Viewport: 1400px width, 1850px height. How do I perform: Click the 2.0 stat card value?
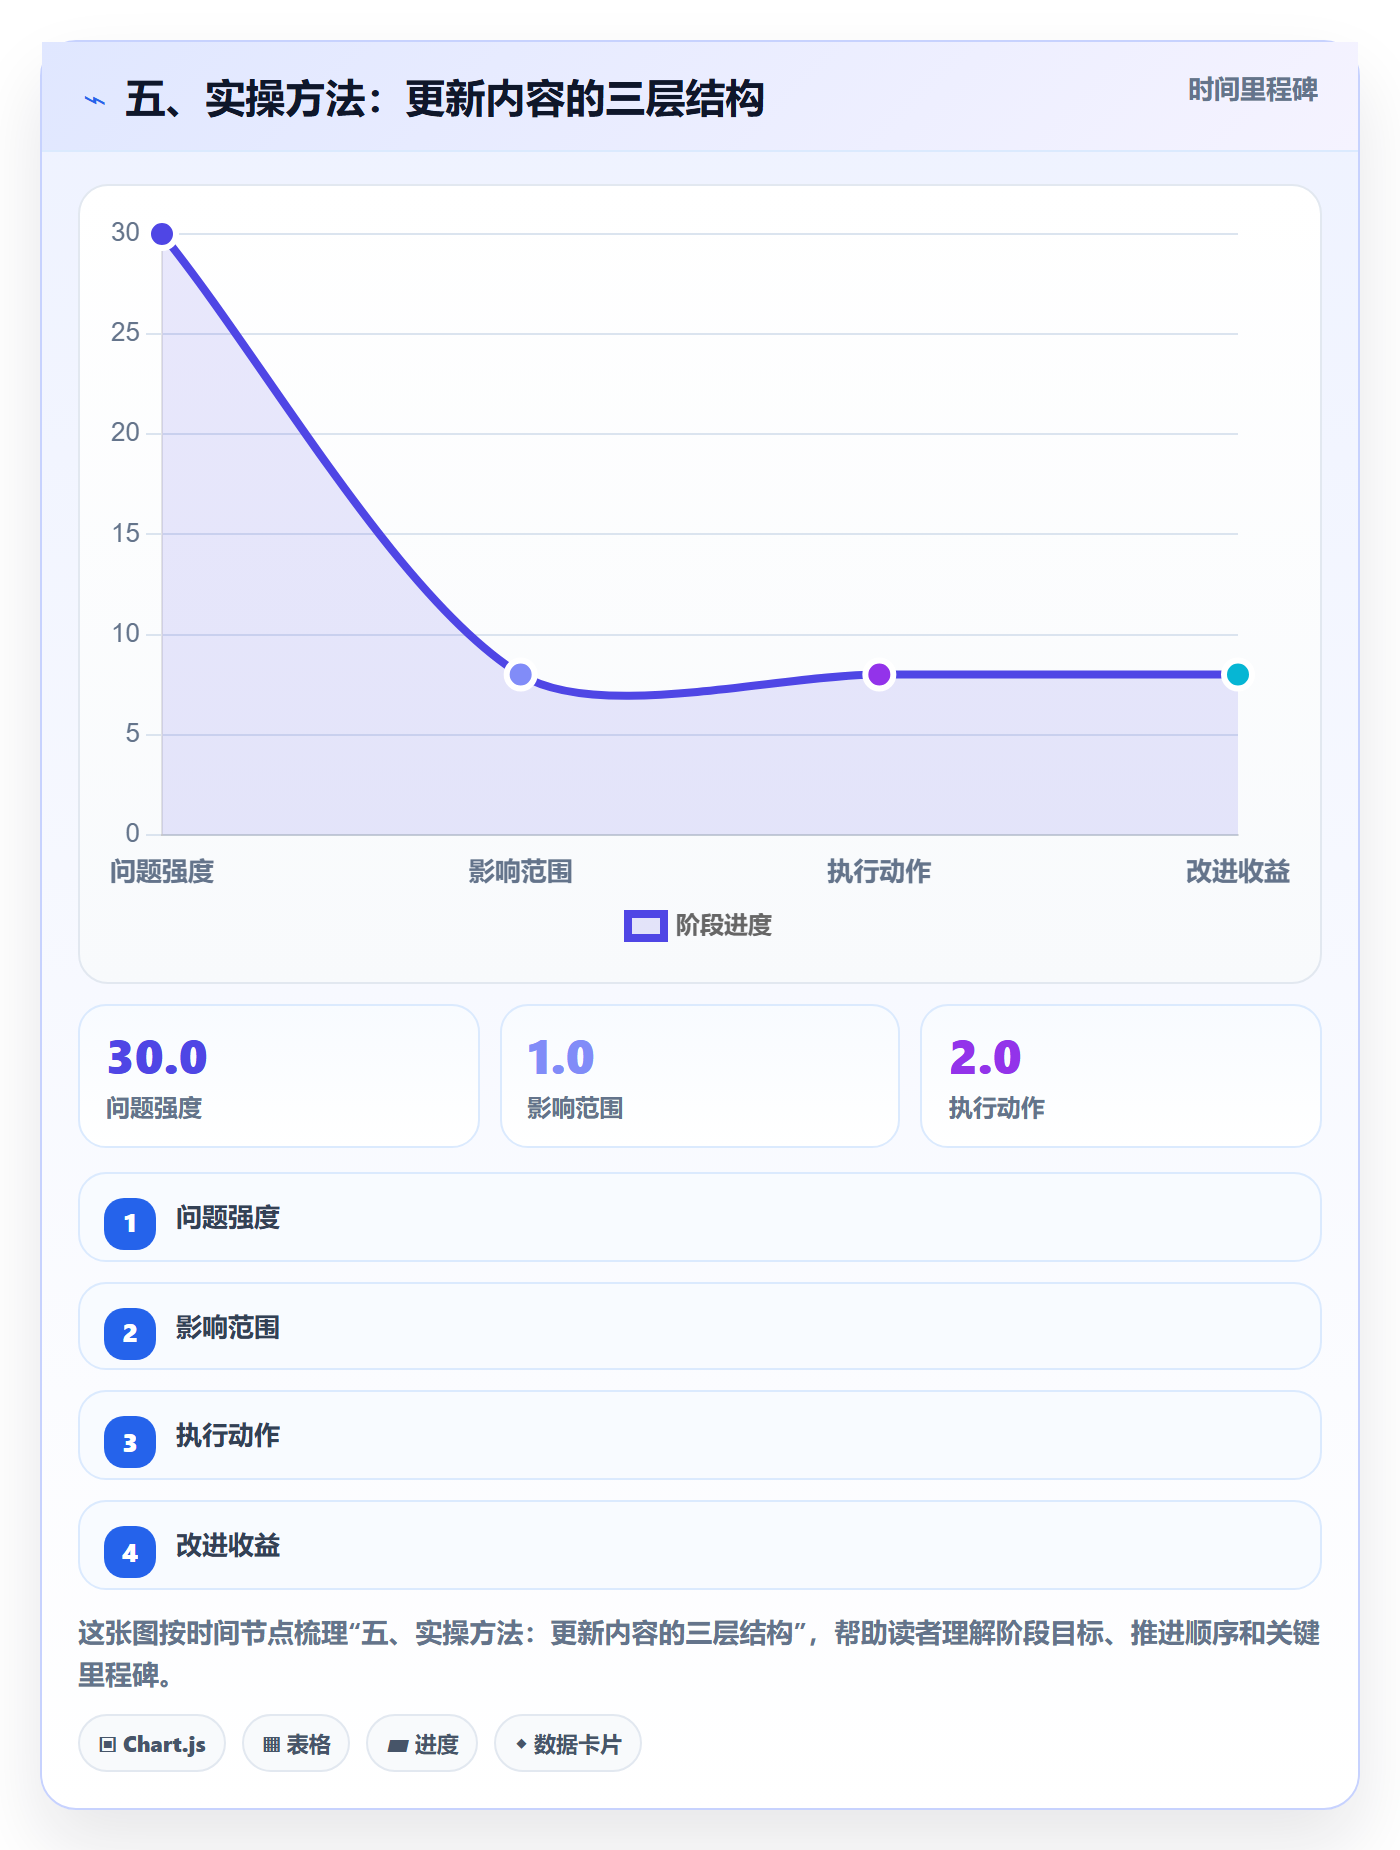coord(985,1057)
